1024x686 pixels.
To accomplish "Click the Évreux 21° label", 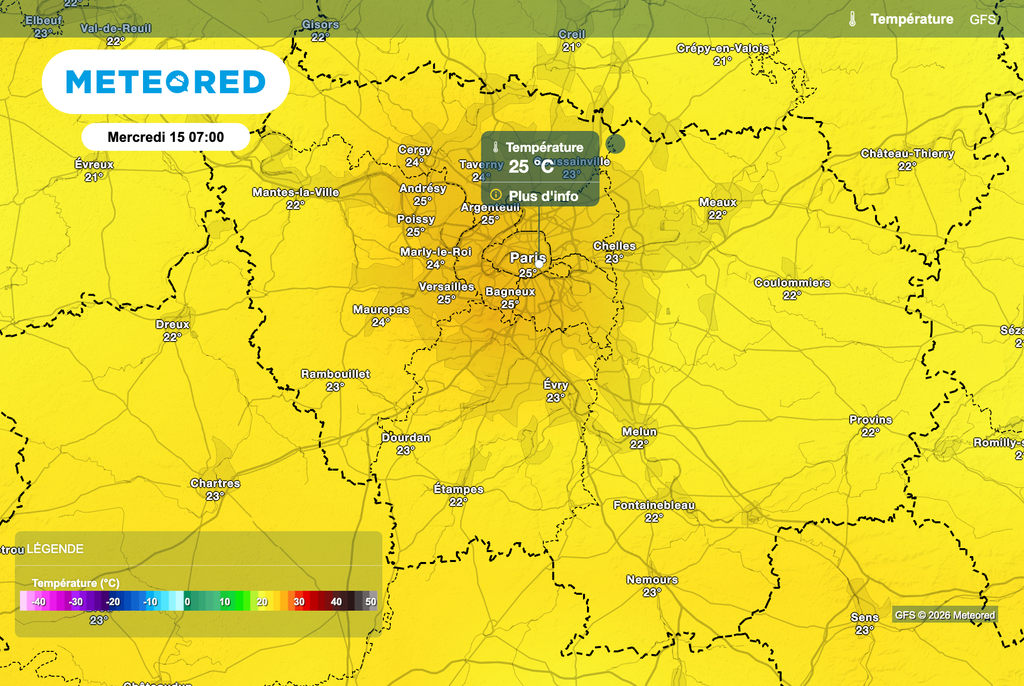I will (x=94, y=171).
